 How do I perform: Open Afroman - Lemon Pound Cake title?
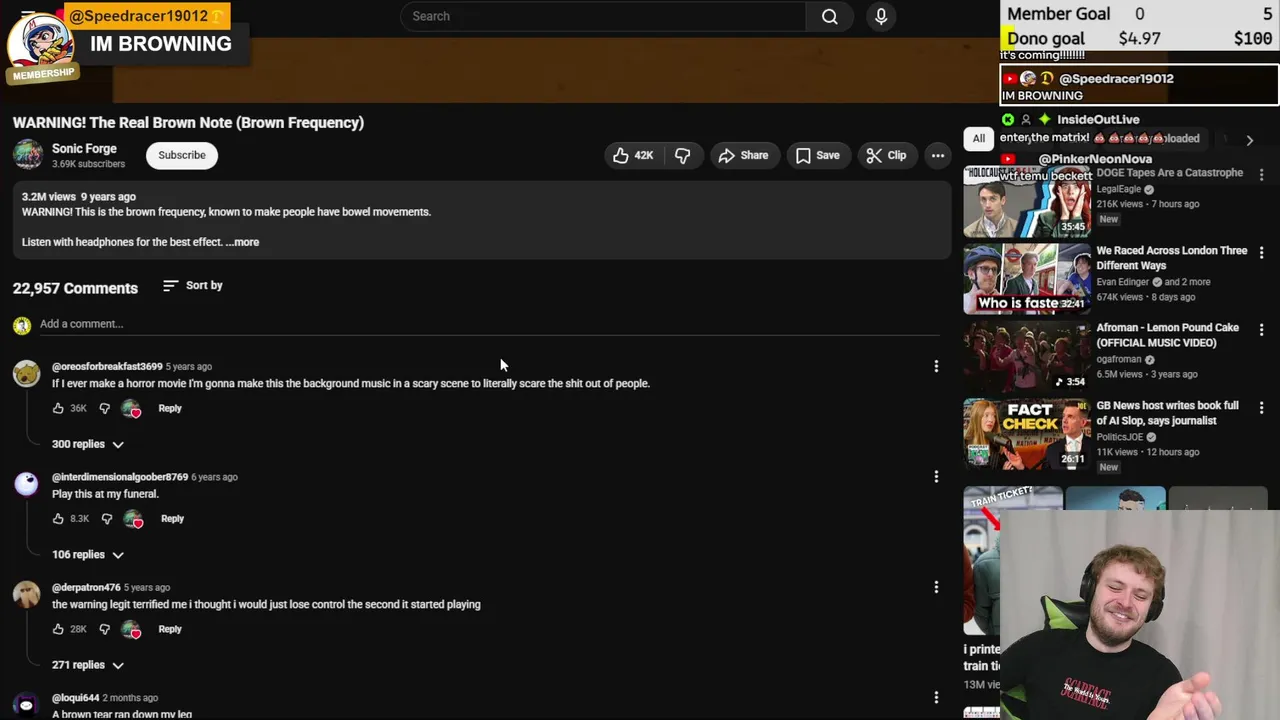pos(1168,335)
